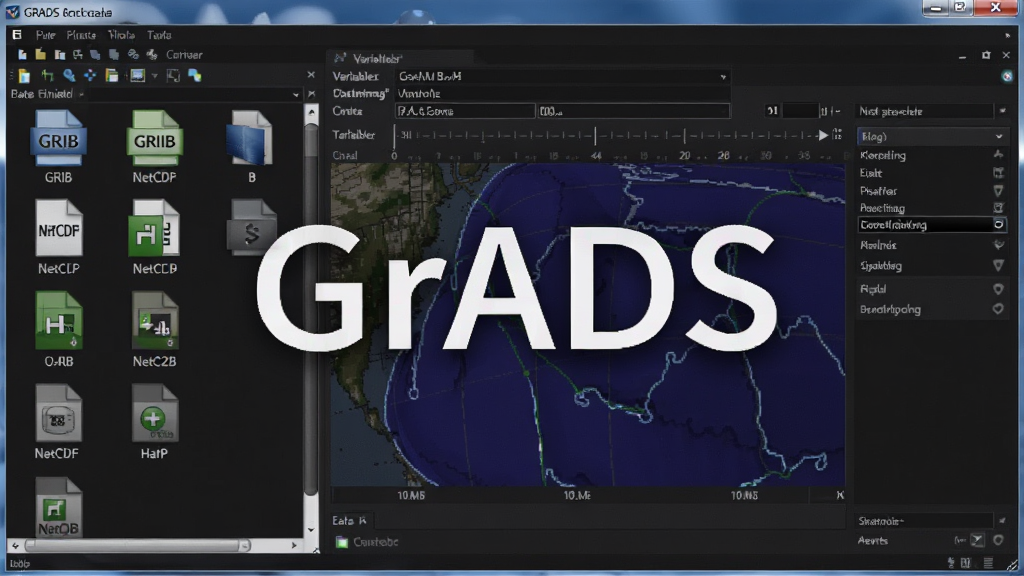Click the blue four-dot move icon
This screenshot has width=1024, height=576.
(89, 76)
